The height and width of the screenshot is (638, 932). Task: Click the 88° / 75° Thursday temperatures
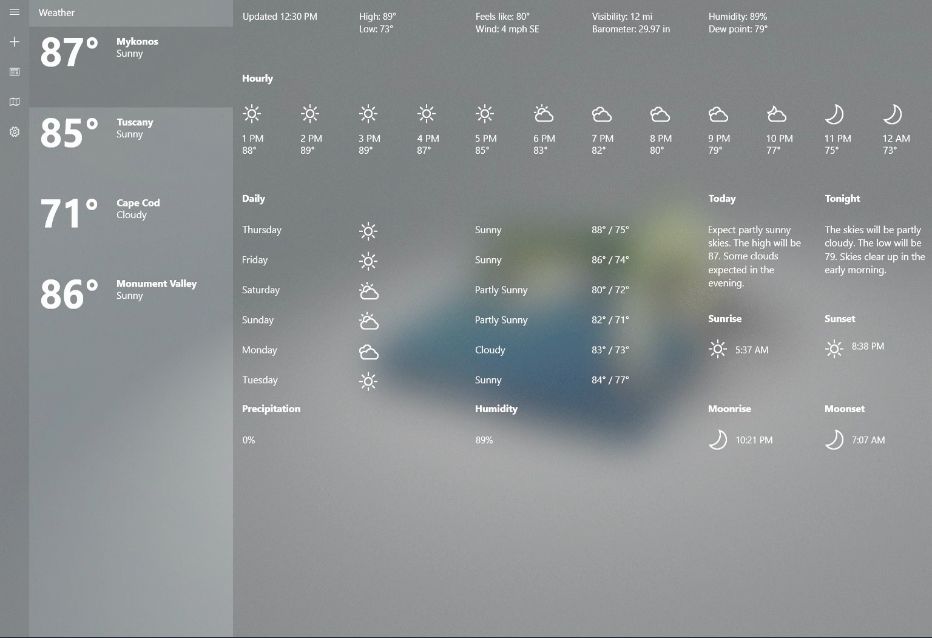coord(610,230)
